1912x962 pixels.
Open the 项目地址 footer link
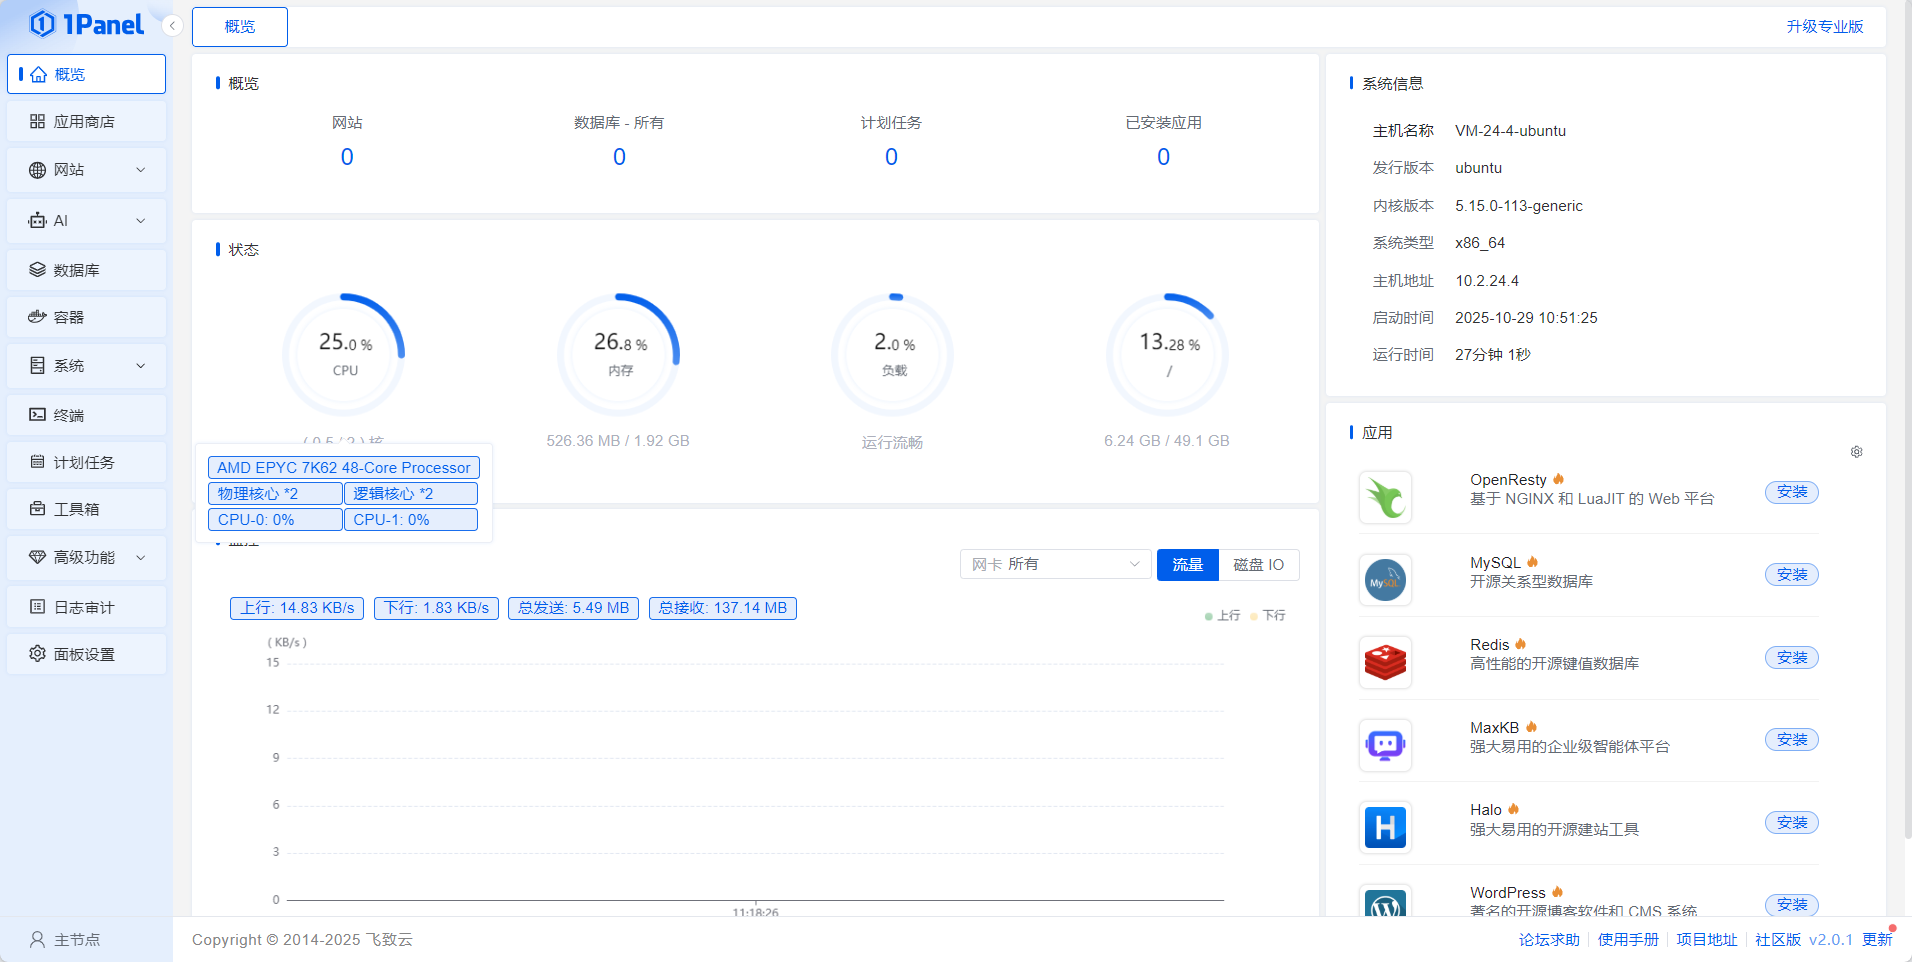[x=1707, y=940]
